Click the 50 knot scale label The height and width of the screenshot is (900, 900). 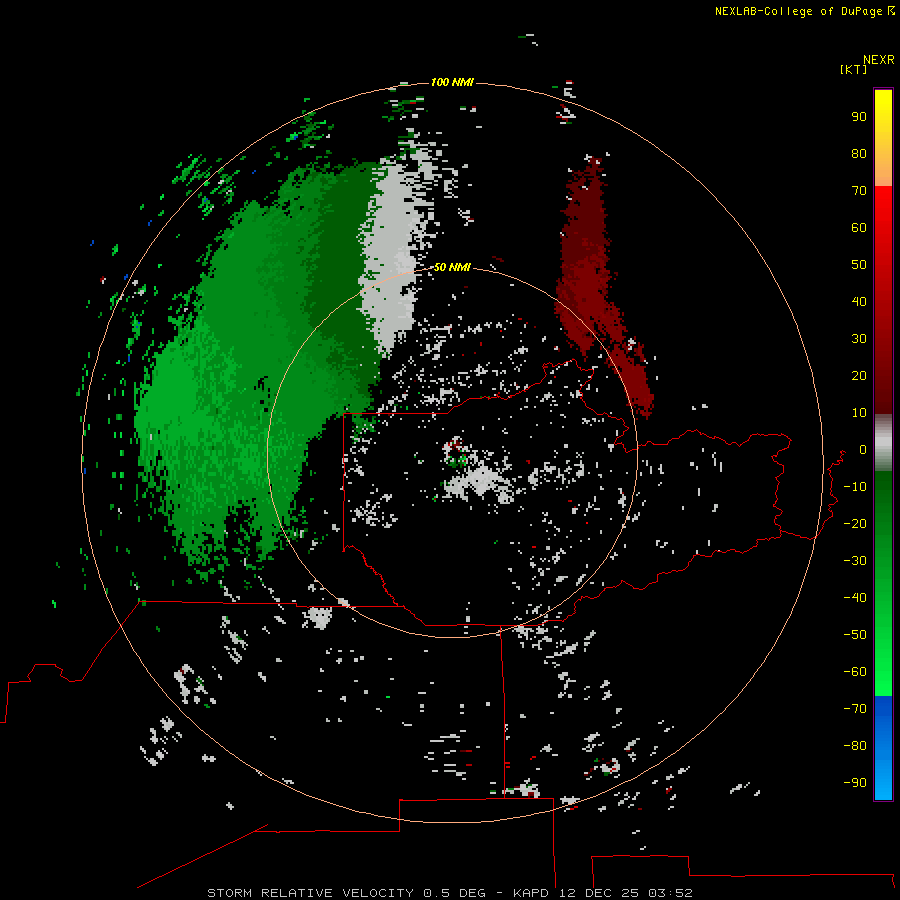click(x=859, y=265)
